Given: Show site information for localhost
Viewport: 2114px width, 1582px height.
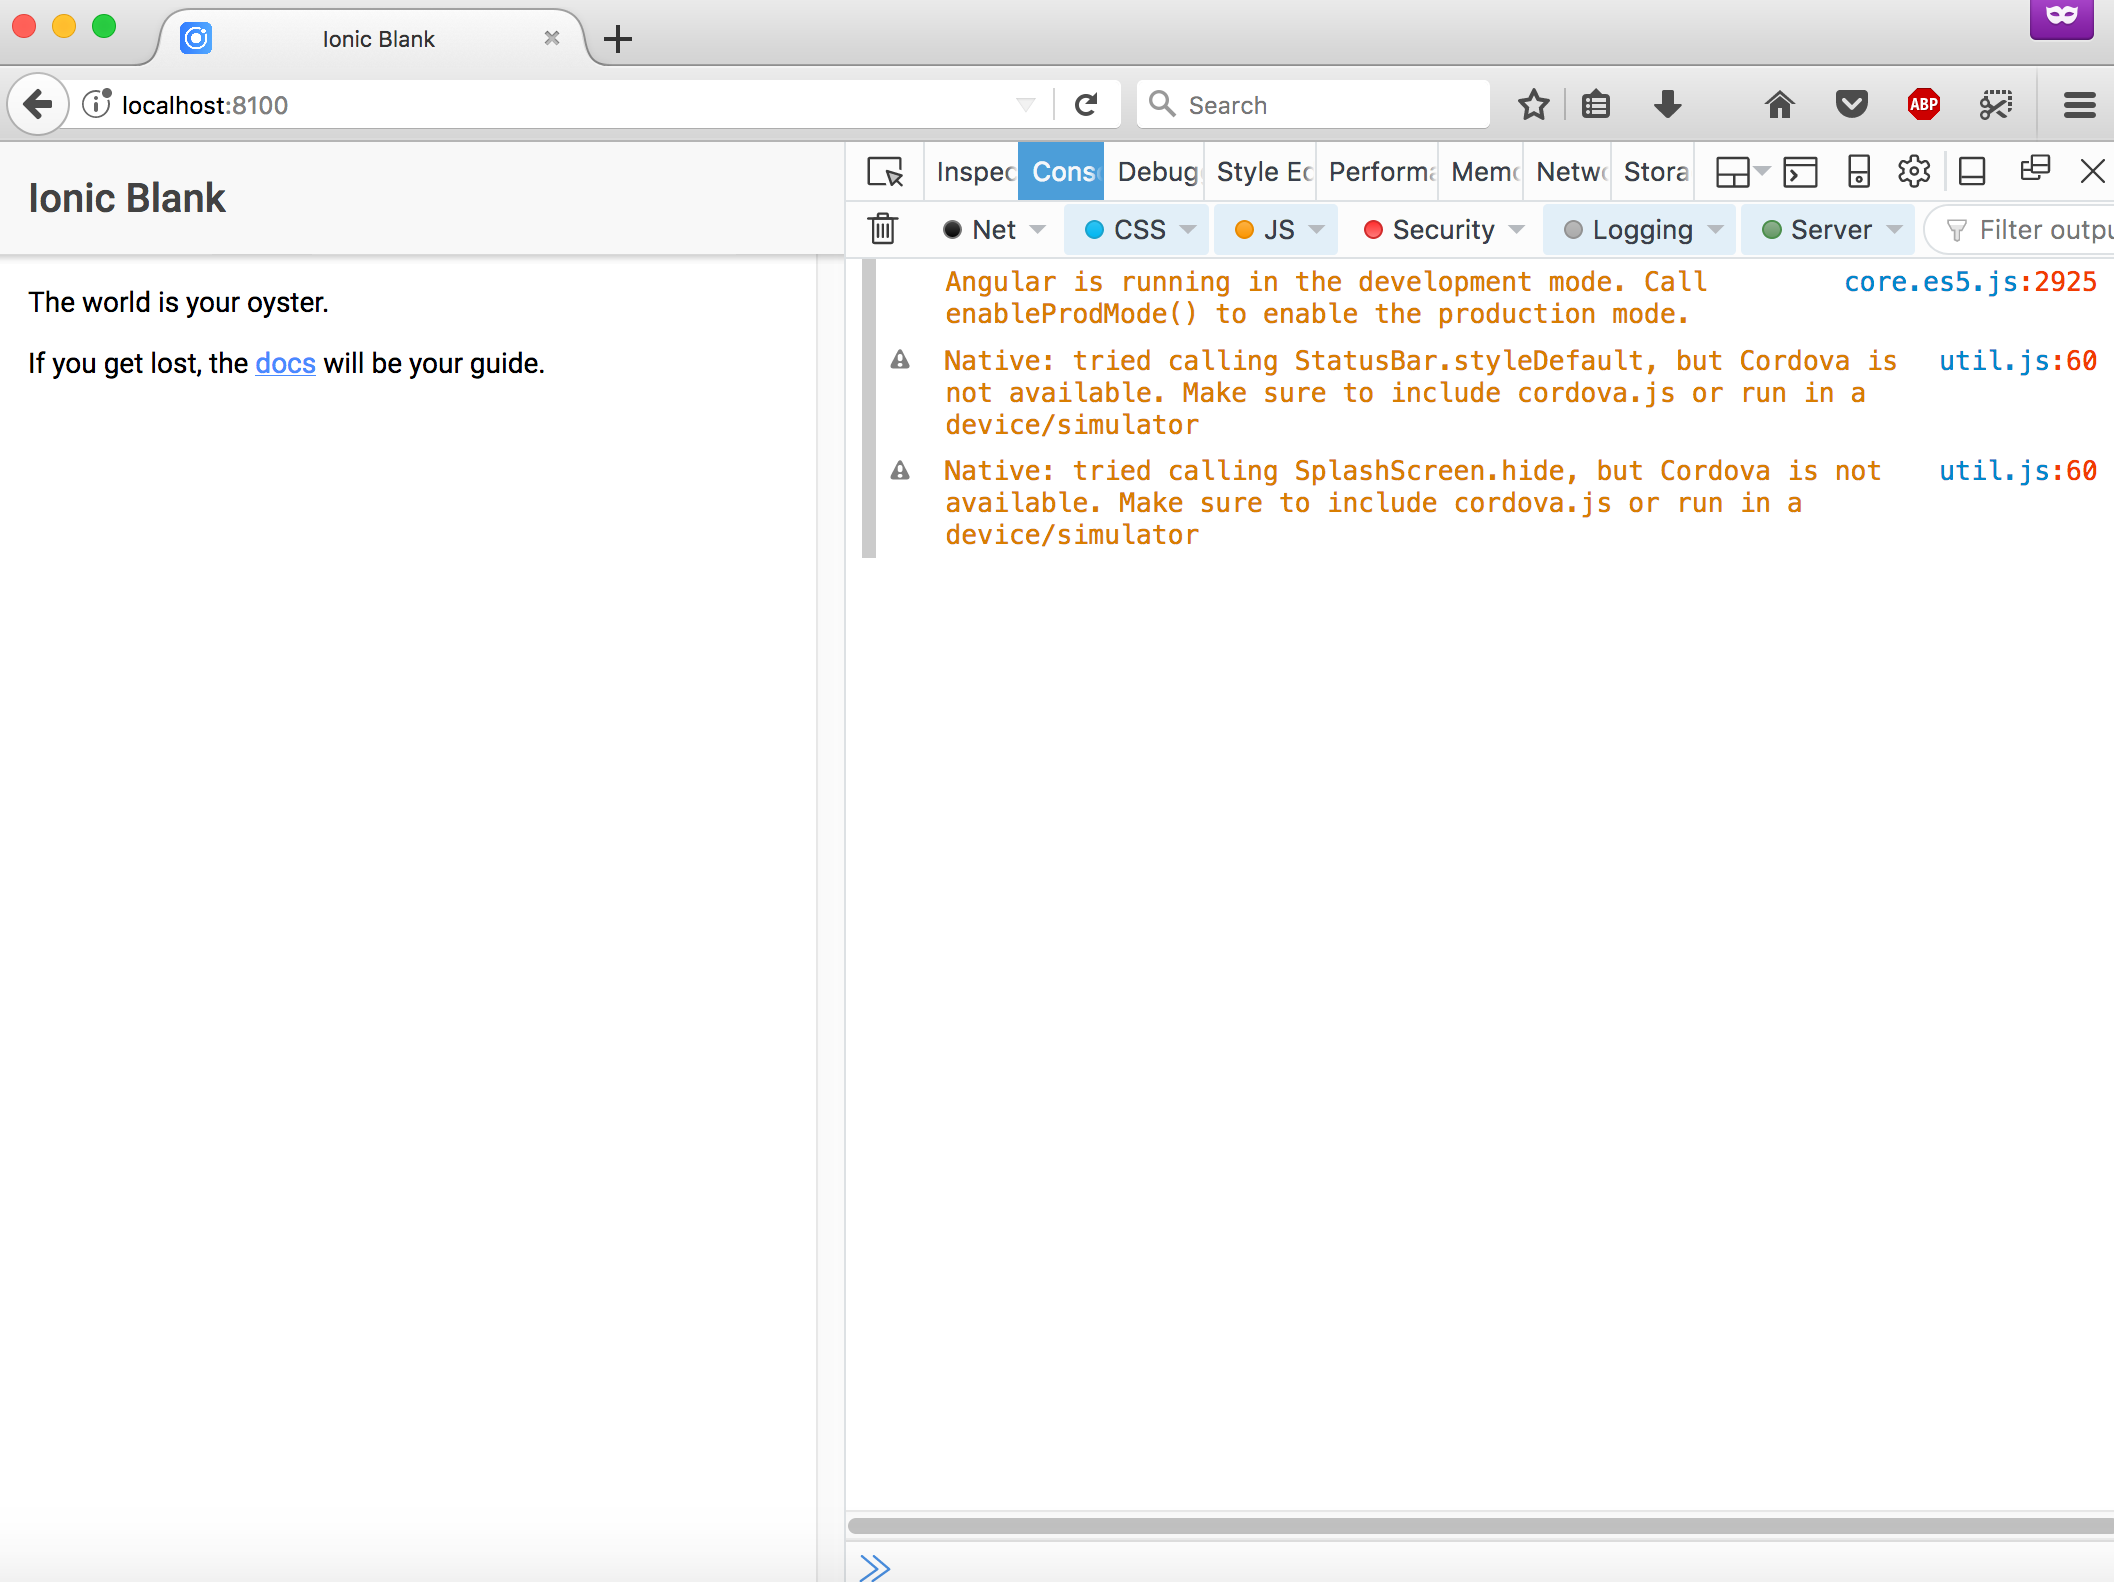Looking at the screenshot, I should pos(97,104).
